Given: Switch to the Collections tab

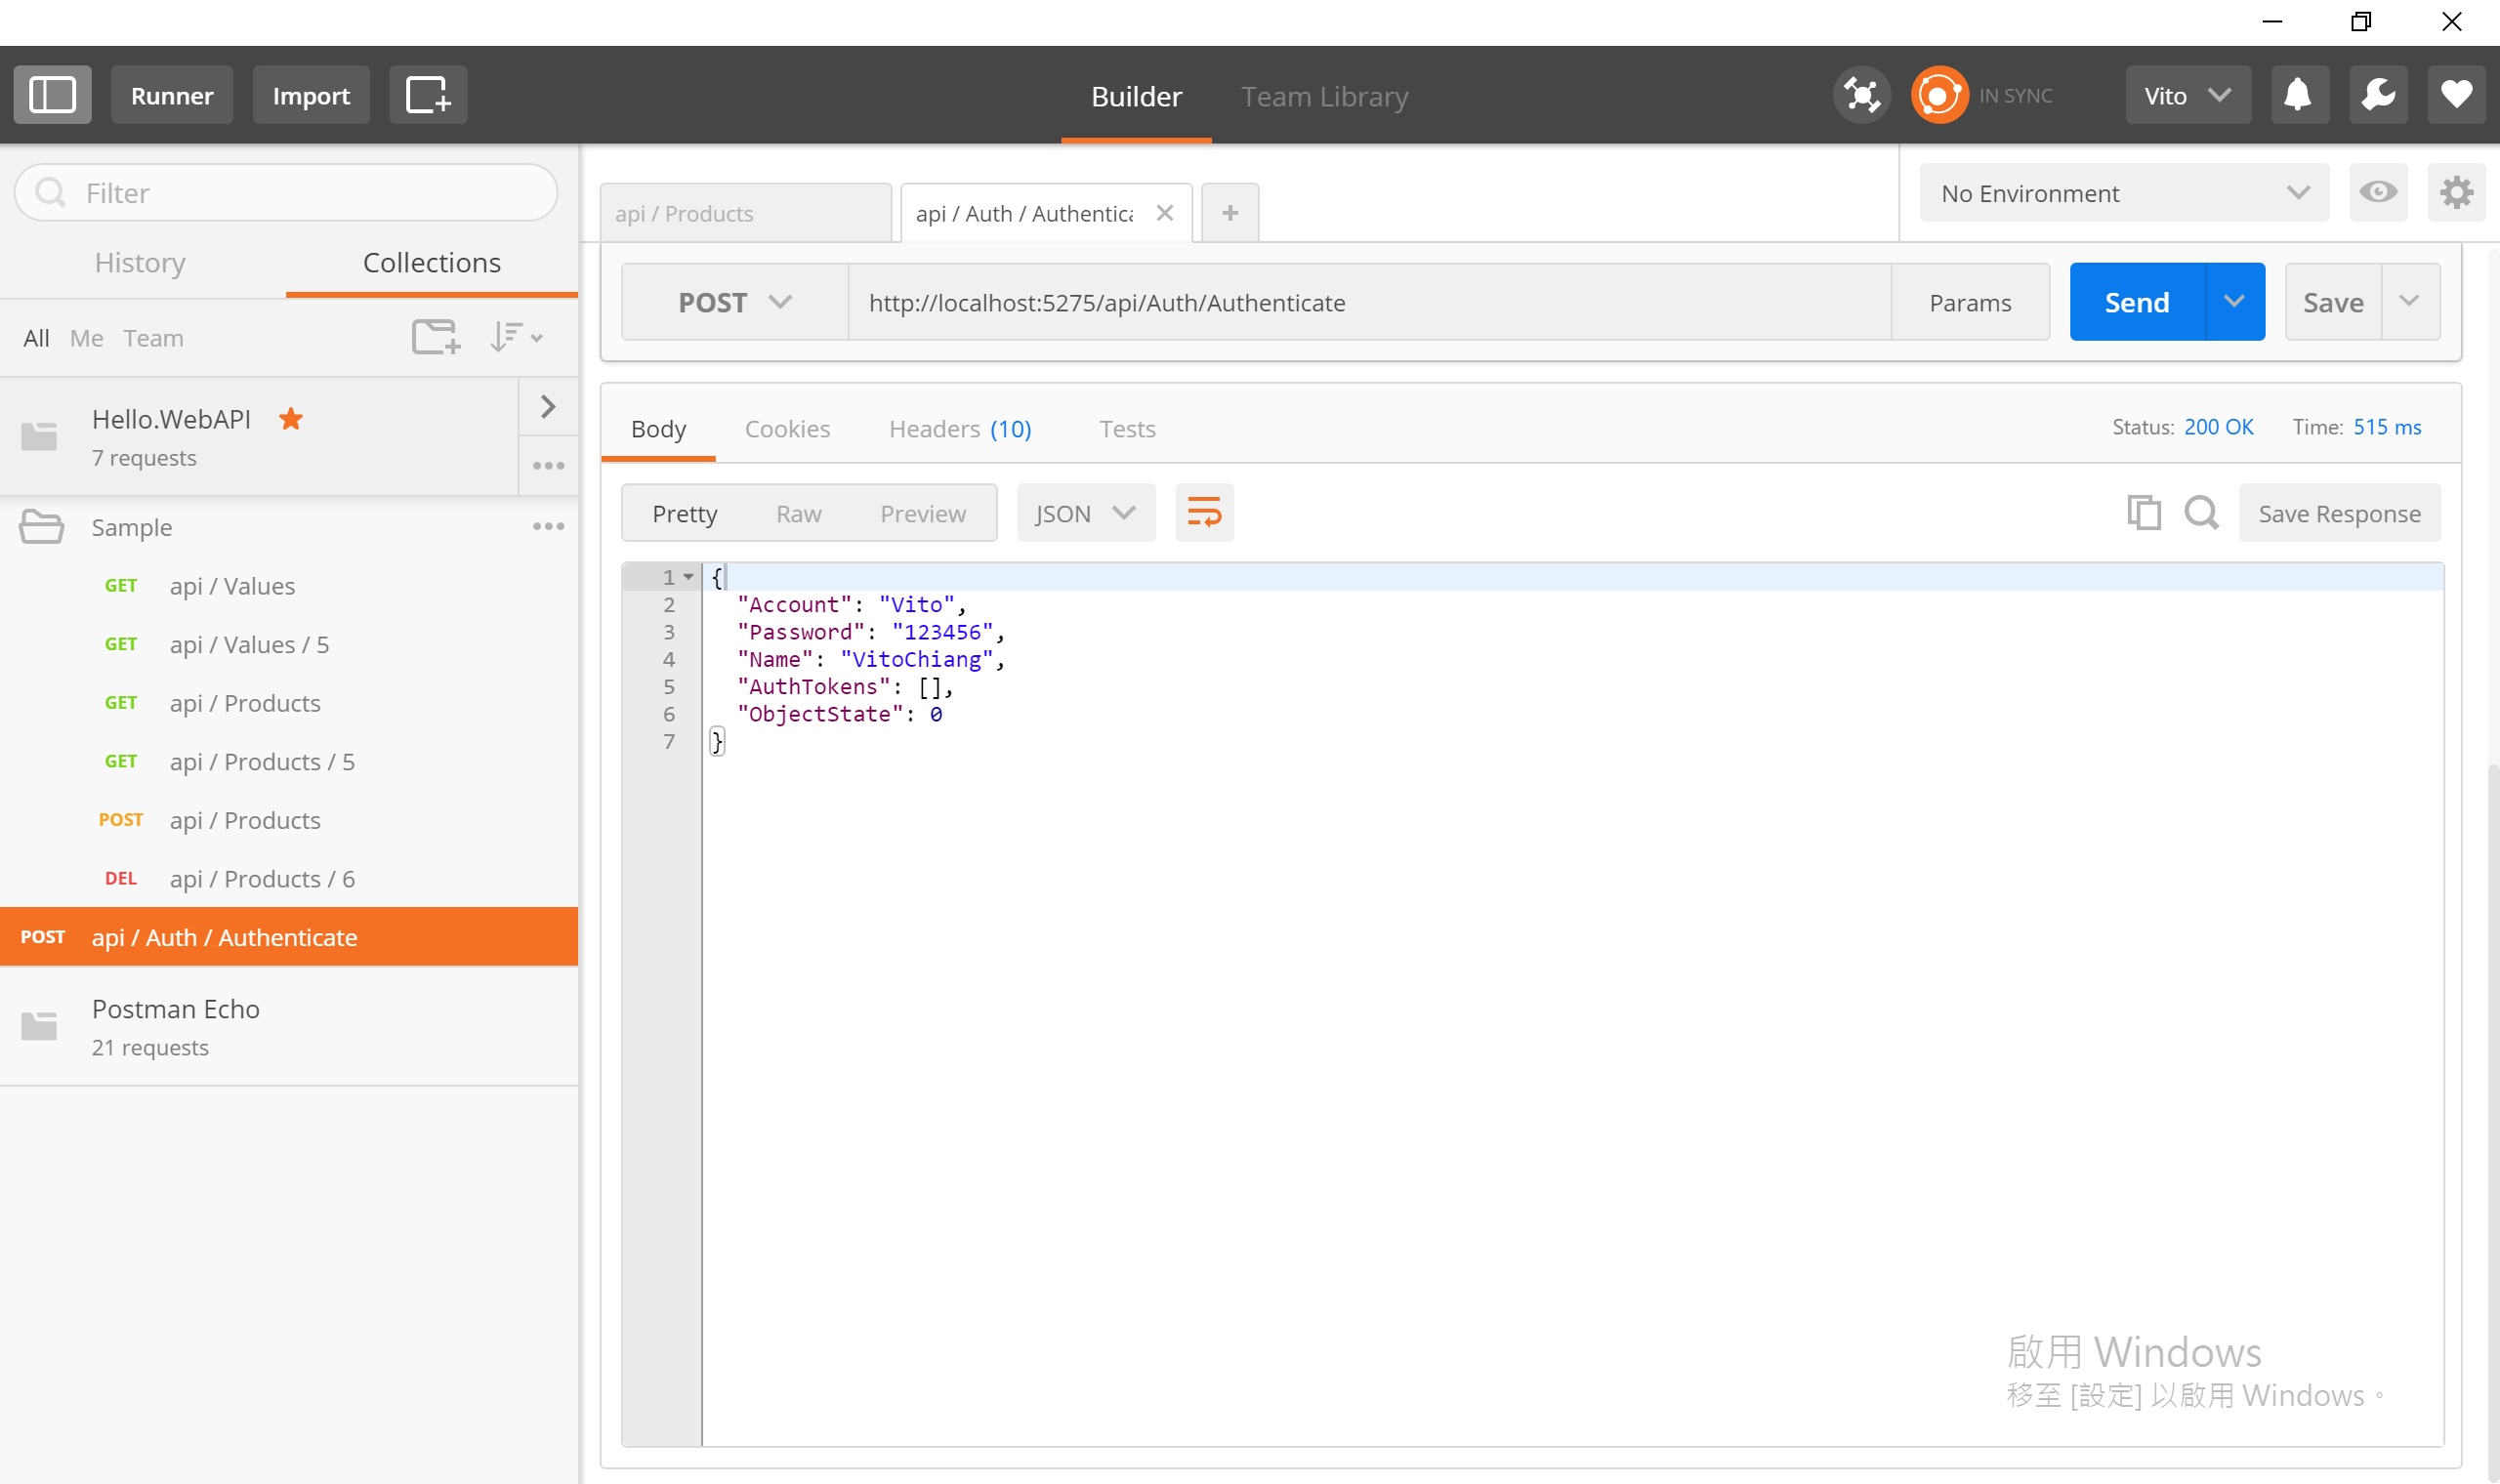Looking at the screenshot, I should tap(432, 262).
